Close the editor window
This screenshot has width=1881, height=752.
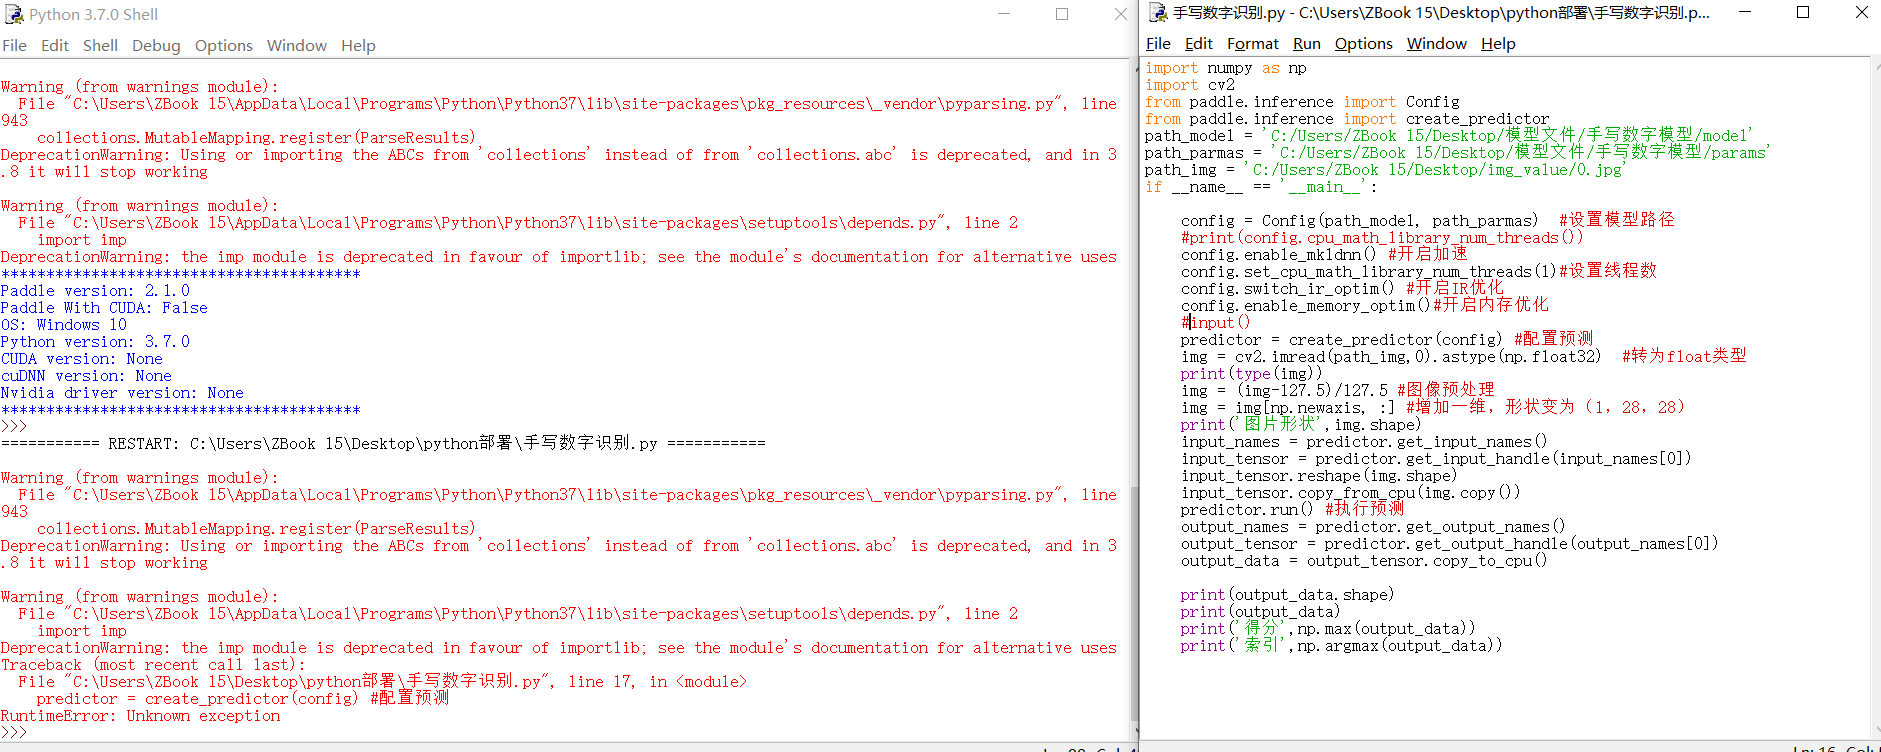tap(1861, 12)
